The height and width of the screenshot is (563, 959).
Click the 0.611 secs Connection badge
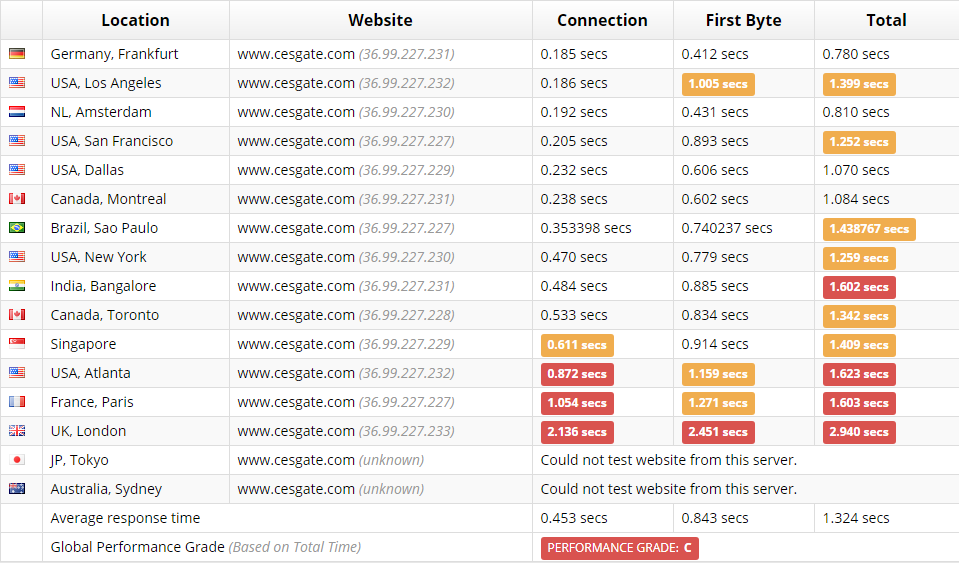pyautogui.click(x=577, y=345)
